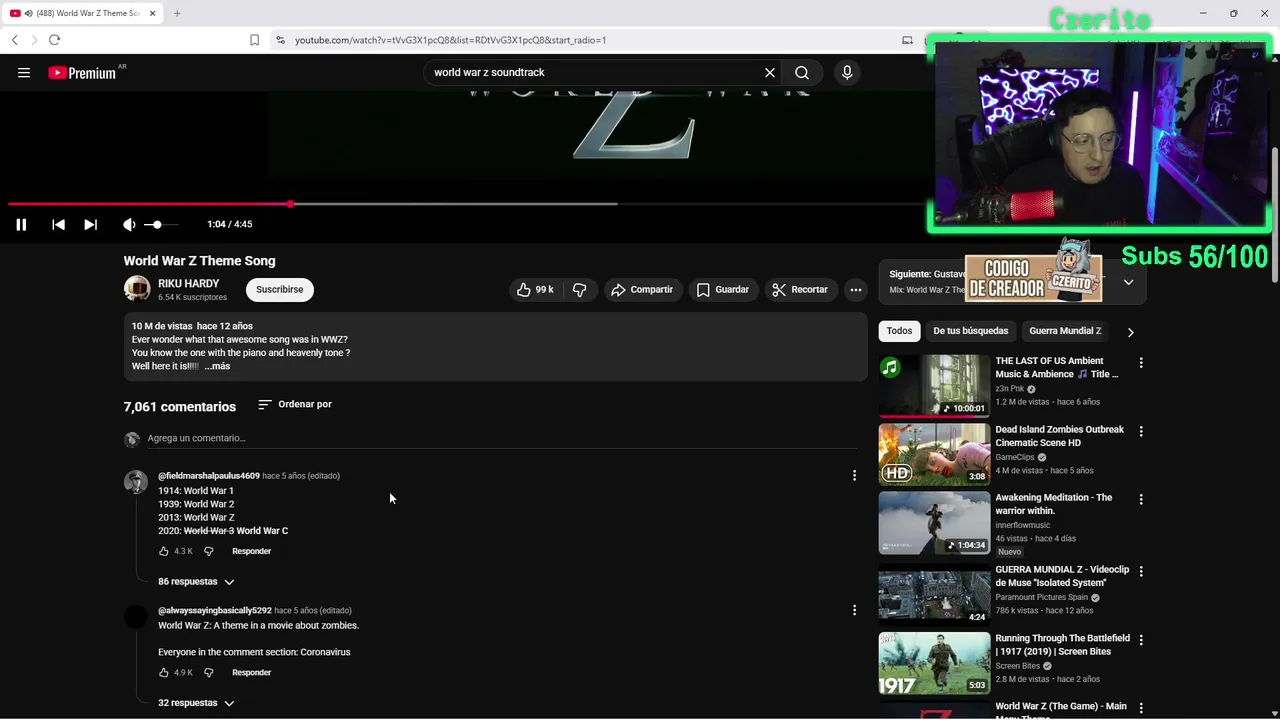Expand 86 respuestas replies
Image resolution: width=1280 pixels, height=720 pixels.
[196, 581]
